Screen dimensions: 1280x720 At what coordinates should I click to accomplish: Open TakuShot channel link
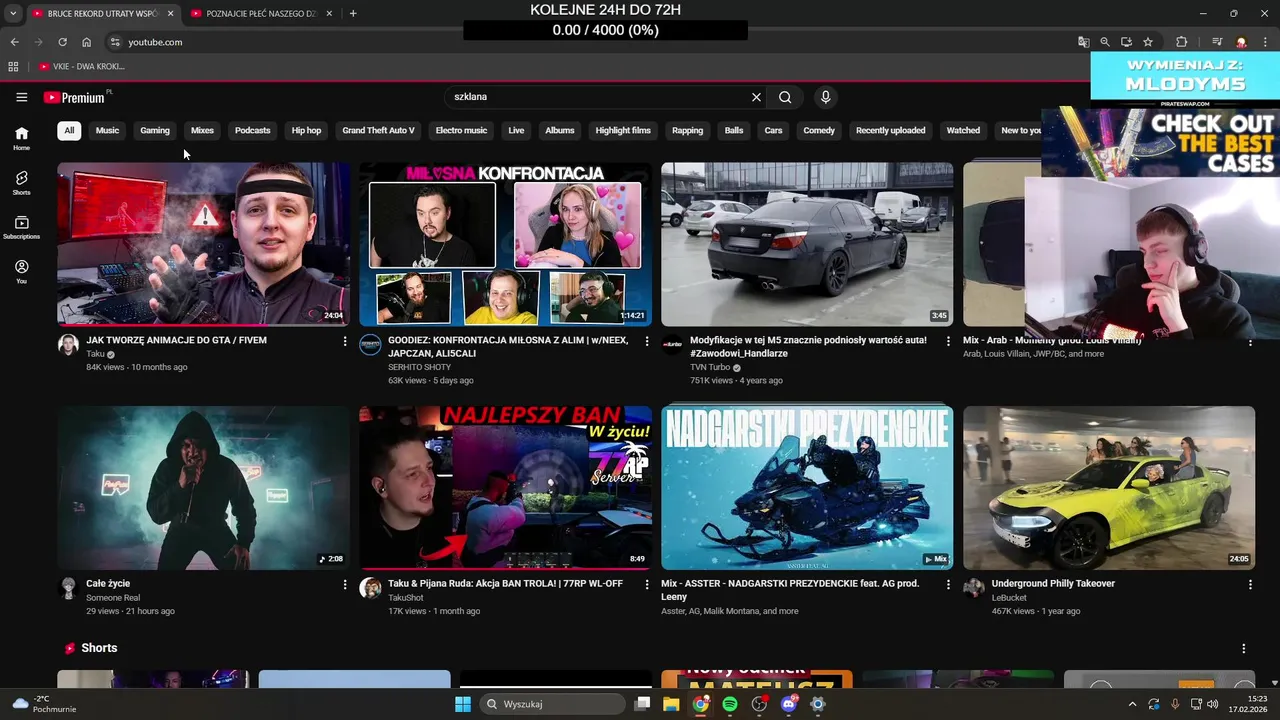pos(406,597)
